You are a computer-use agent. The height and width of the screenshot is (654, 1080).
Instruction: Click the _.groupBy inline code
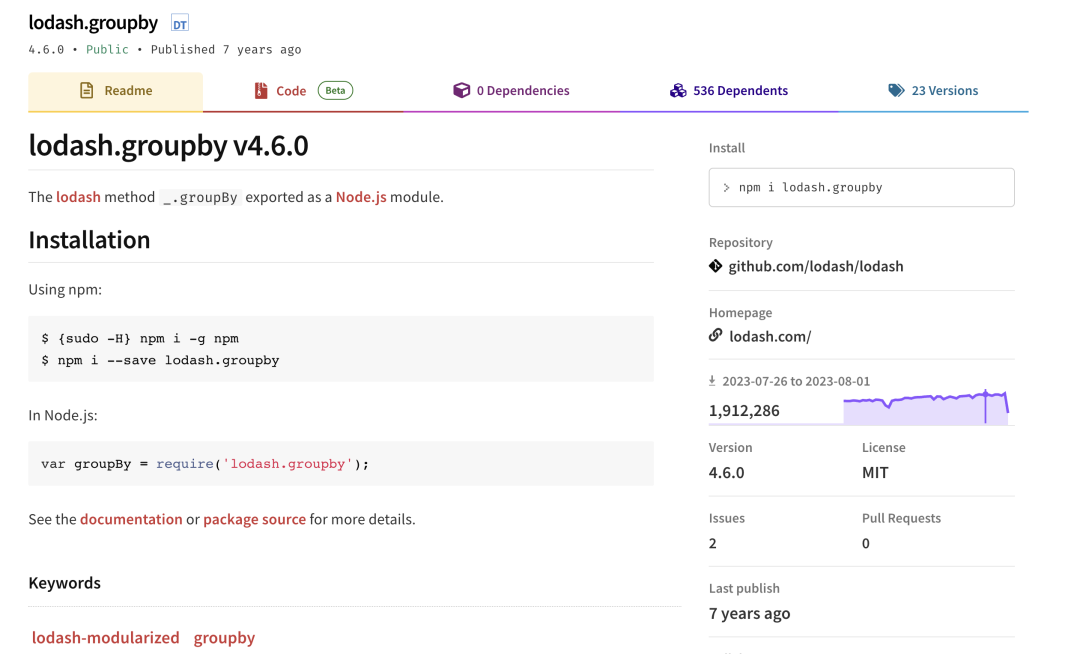(200, 198)
